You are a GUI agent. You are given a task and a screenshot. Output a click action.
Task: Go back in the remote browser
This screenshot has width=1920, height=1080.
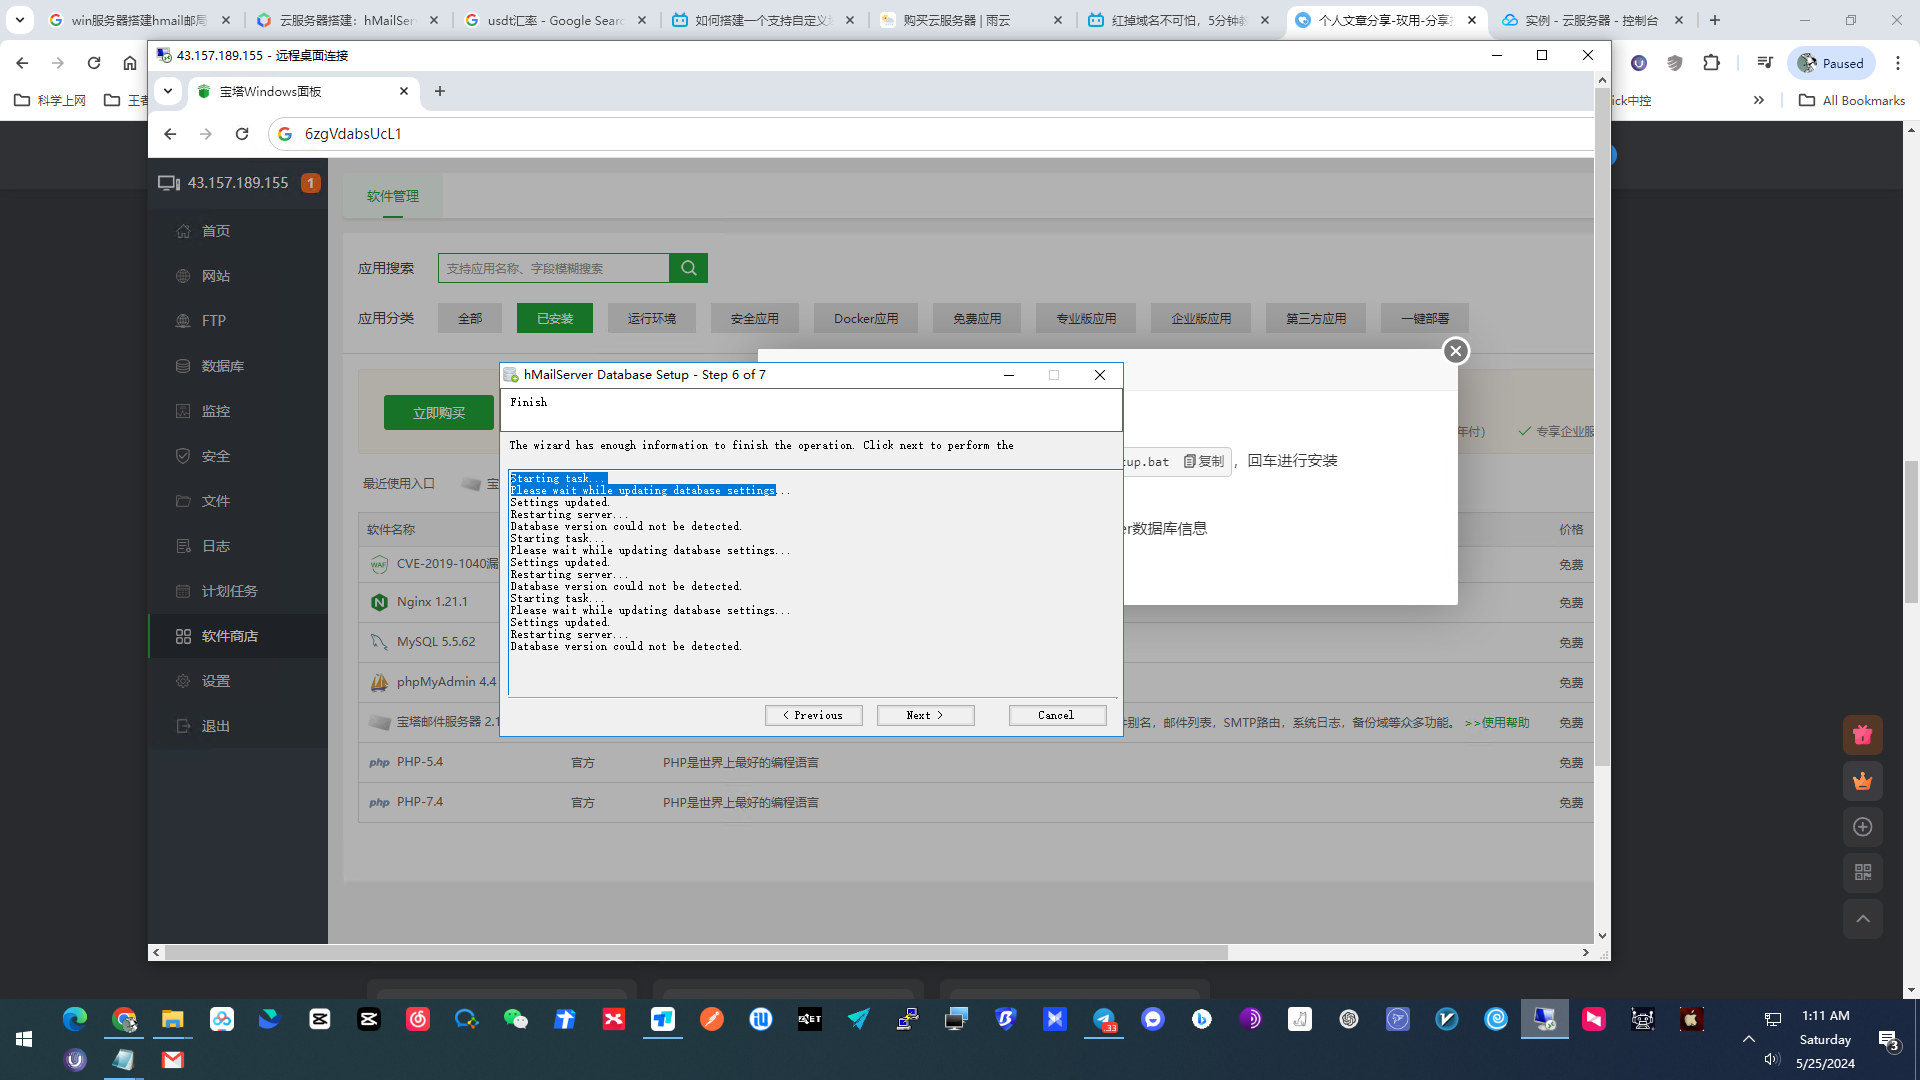(170, 134)
